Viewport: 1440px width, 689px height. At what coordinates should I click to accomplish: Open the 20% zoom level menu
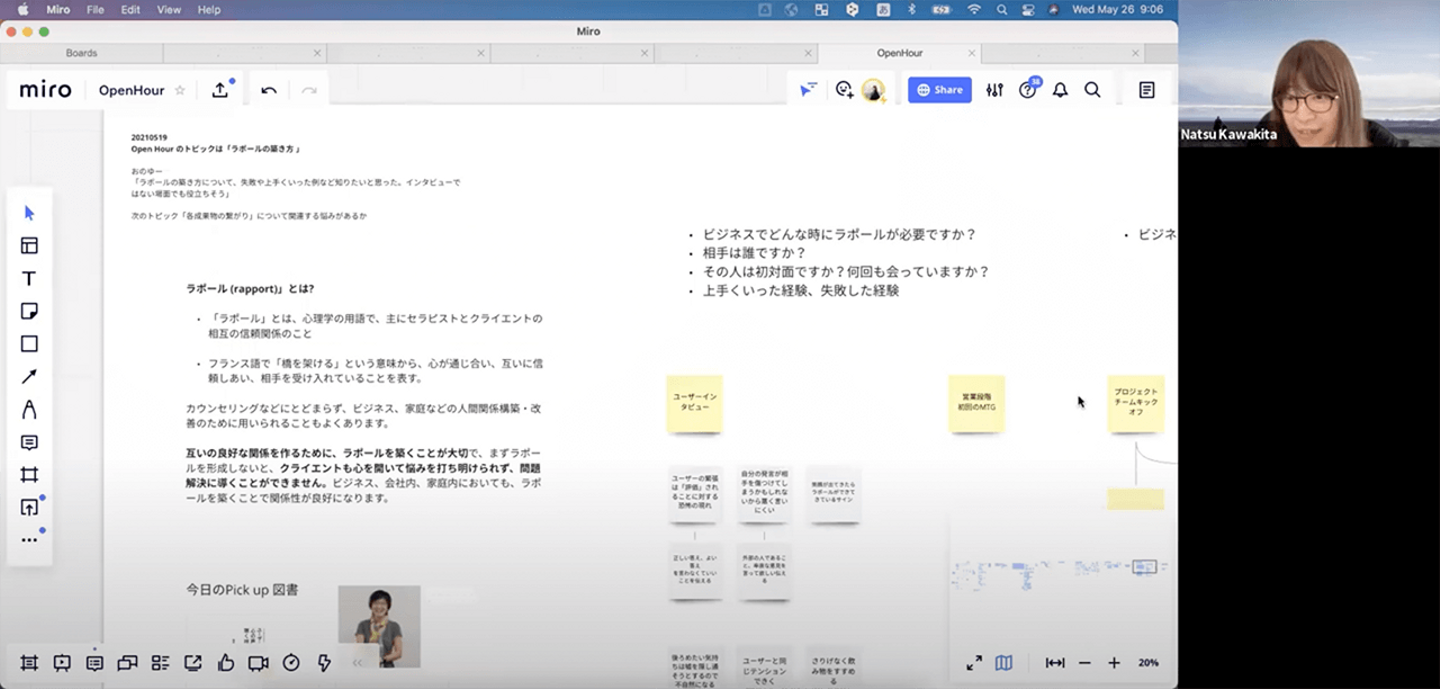[x=1148, y=663]
